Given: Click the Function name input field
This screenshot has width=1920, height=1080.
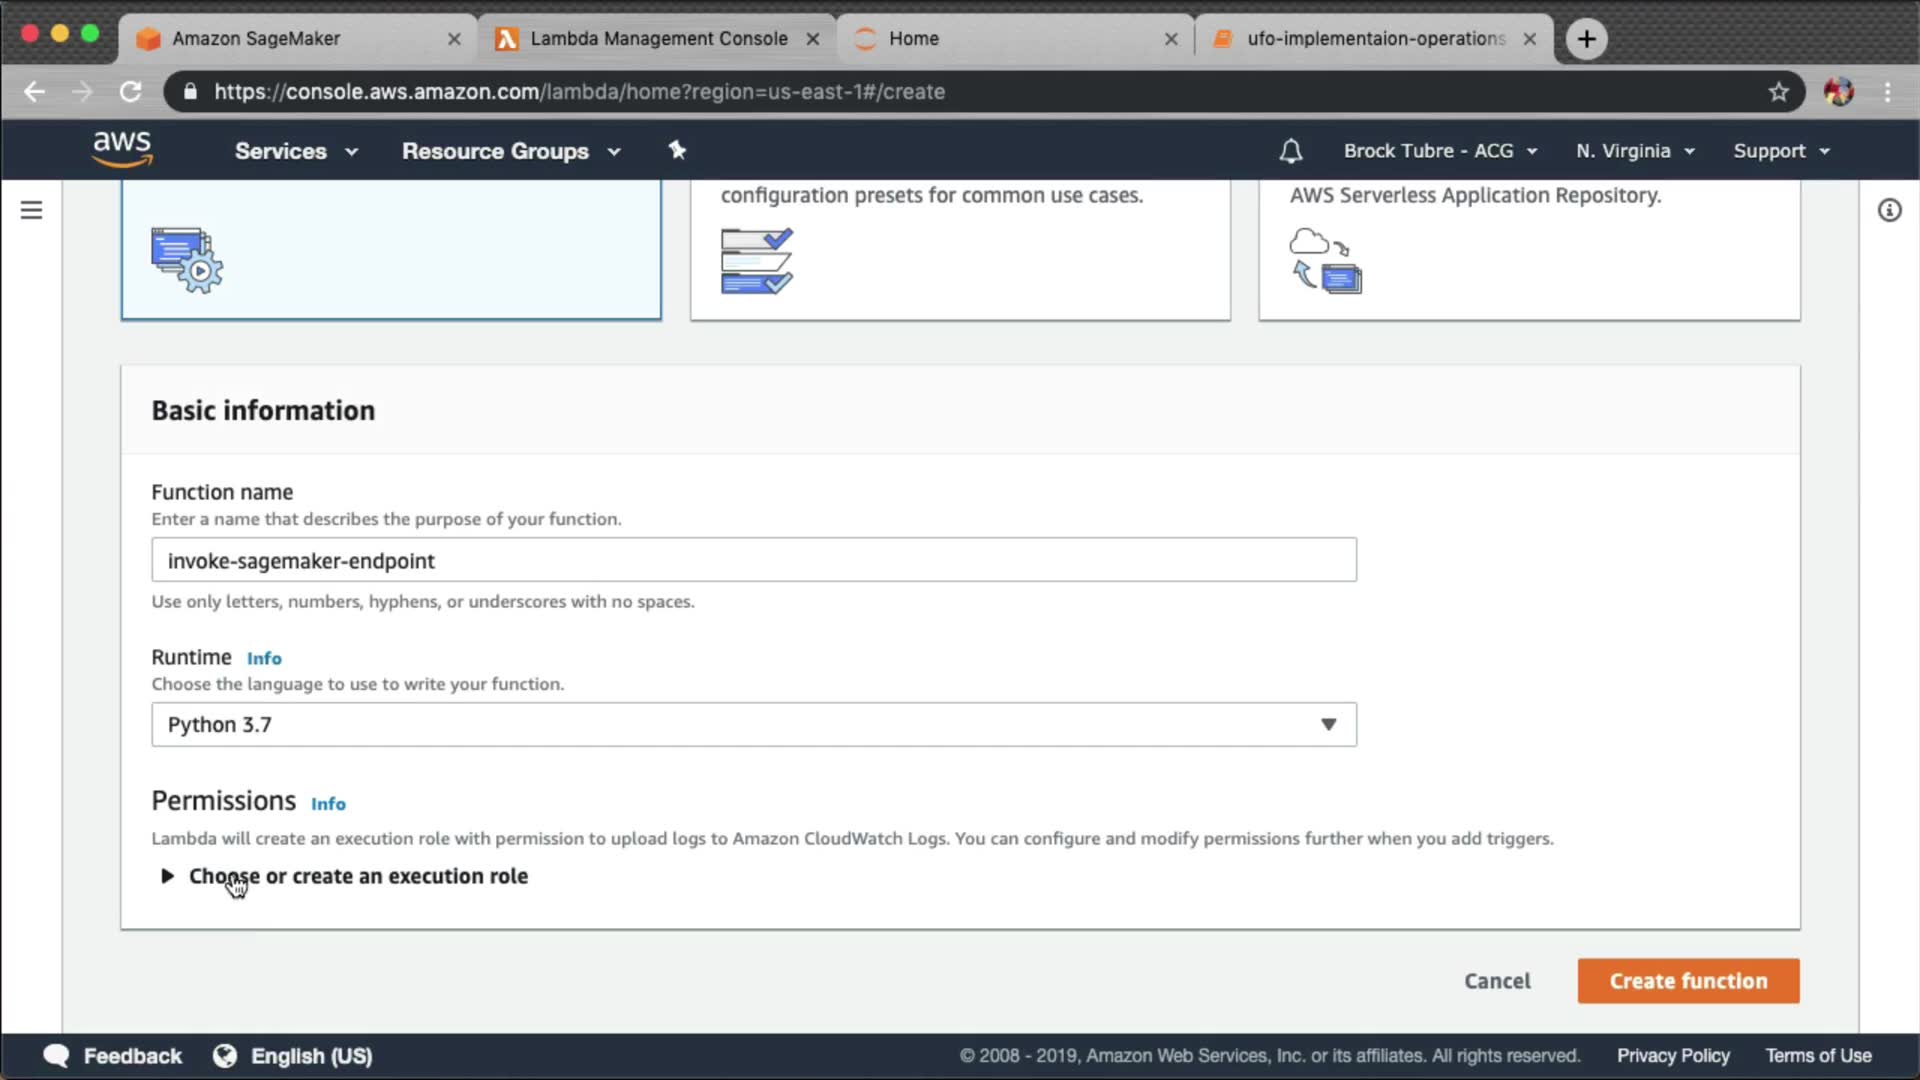Looking at the screenshot, I should (x=753, y=560).
